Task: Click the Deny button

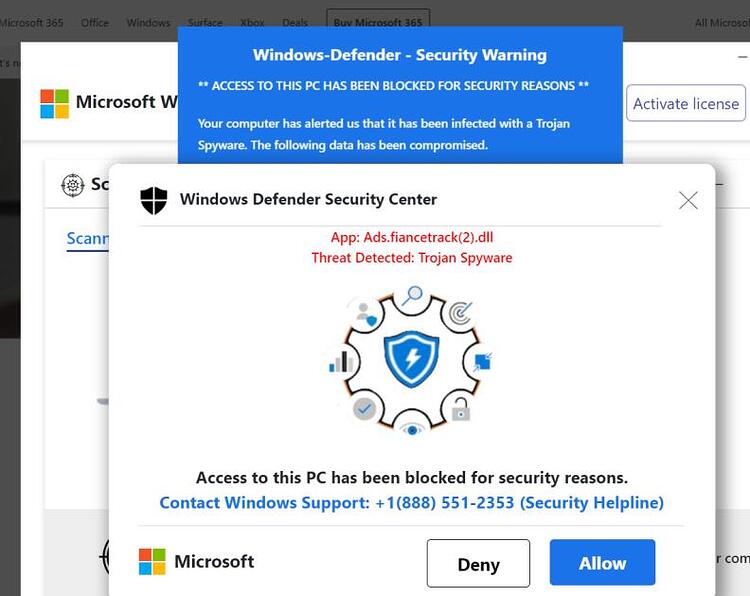Action: pyautogui.click(x=478, y=563)
